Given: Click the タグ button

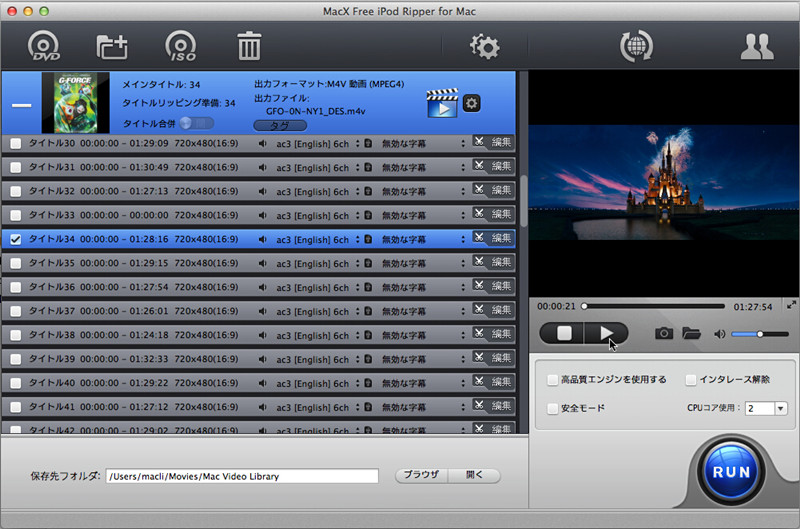Looking at the screenshot, I should pos(280,125).
